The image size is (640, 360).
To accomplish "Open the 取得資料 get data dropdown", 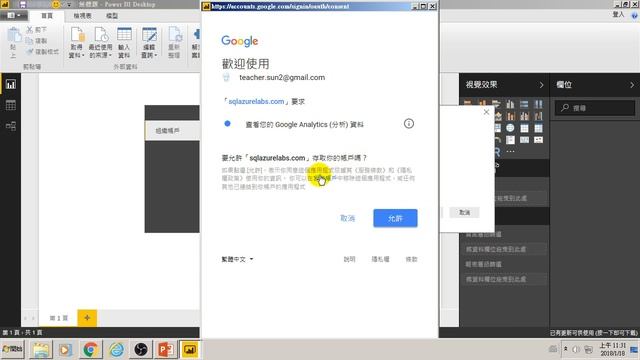I will (x=76, y=42).
